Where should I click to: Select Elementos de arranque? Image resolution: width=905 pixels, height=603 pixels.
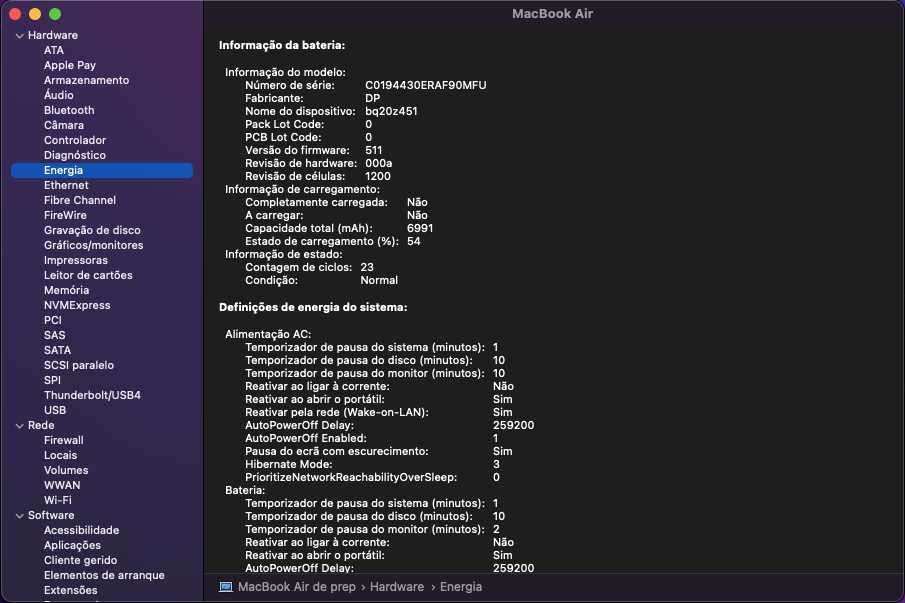pyautogui.click(x=104, y=575)
